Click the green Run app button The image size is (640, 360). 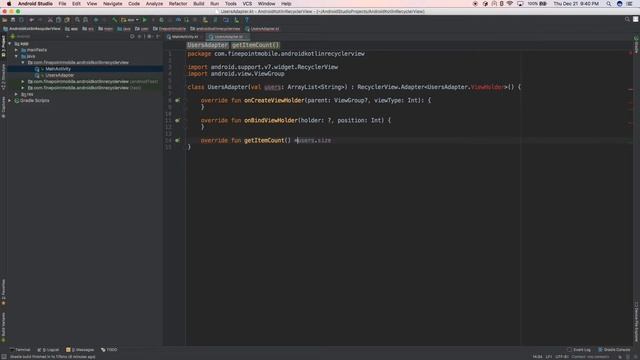[144, 20]
